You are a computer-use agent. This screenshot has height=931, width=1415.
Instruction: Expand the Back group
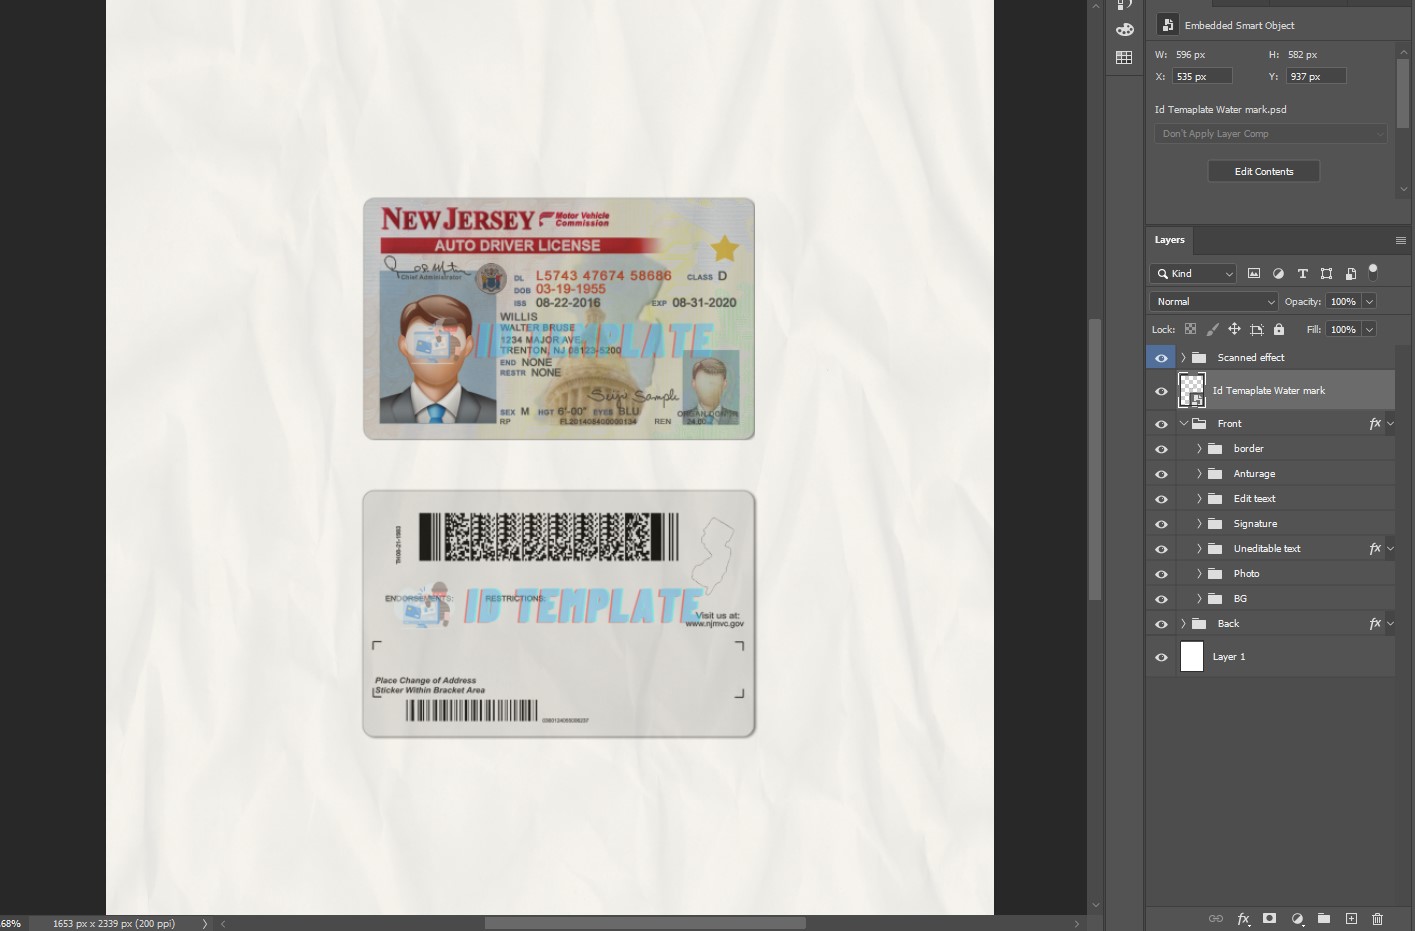pyautogui.click(x=1183, y=623)
